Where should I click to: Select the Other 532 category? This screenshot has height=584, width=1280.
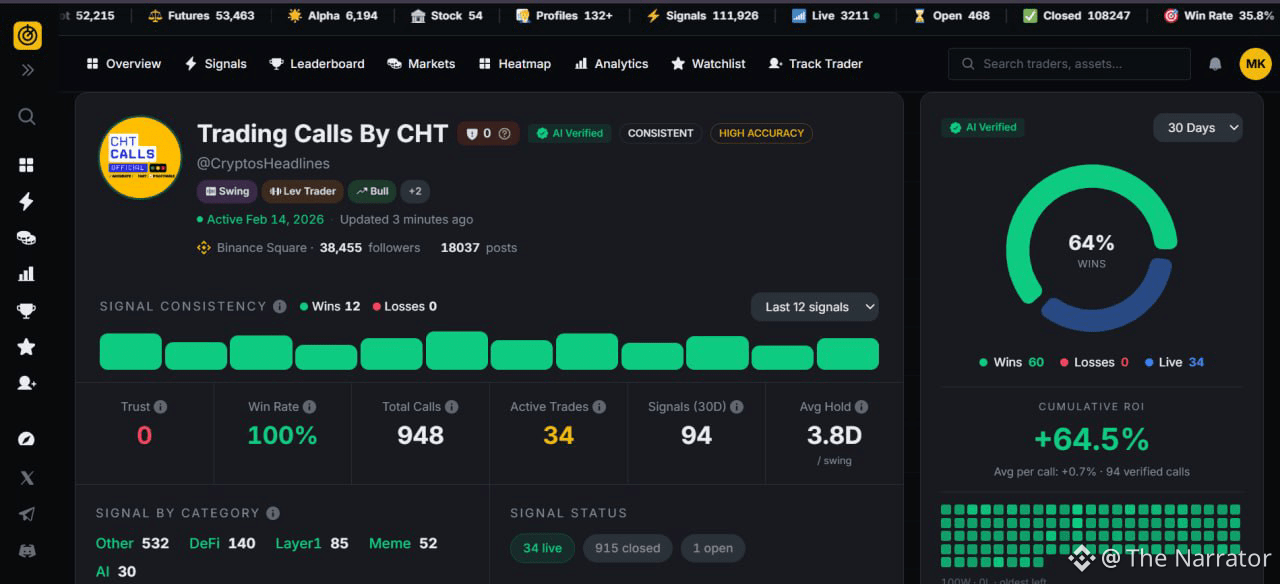pos(132,543)
